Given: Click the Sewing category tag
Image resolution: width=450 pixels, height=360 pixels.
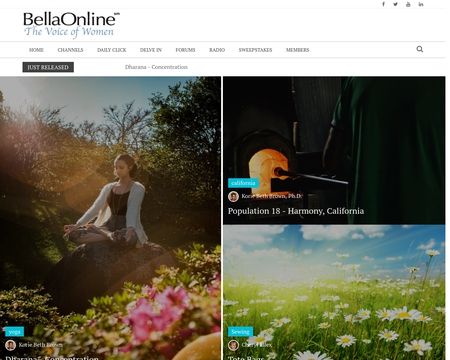Looking at the screenshot, I should coord(241,332).
